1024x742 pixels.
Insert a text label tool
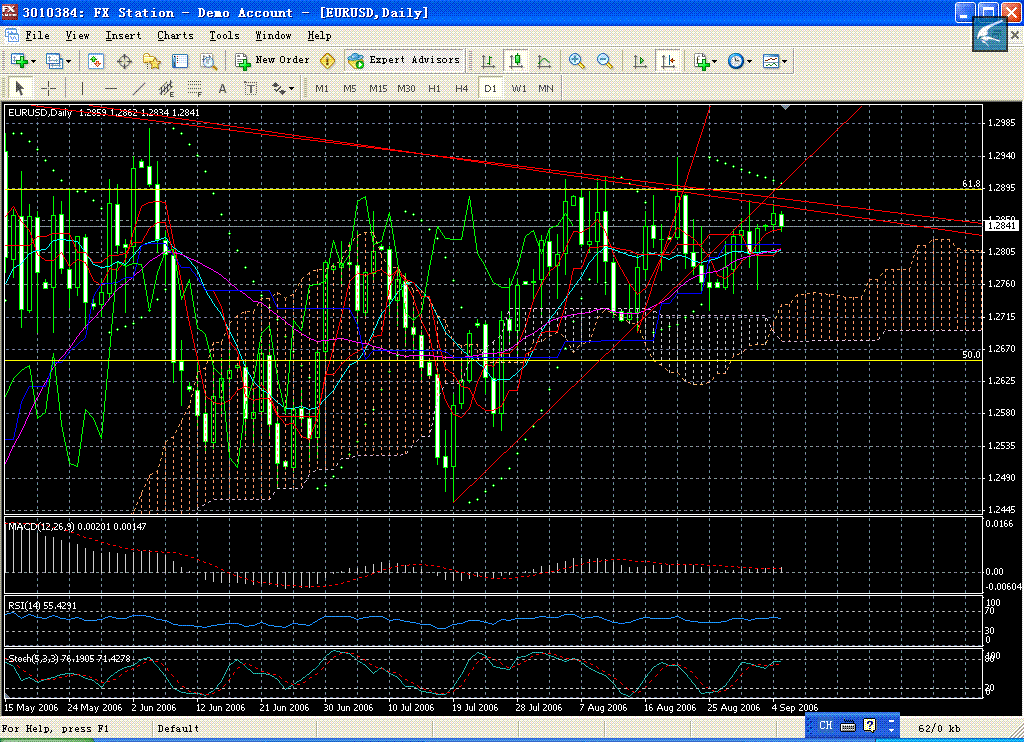coord(222,88)
